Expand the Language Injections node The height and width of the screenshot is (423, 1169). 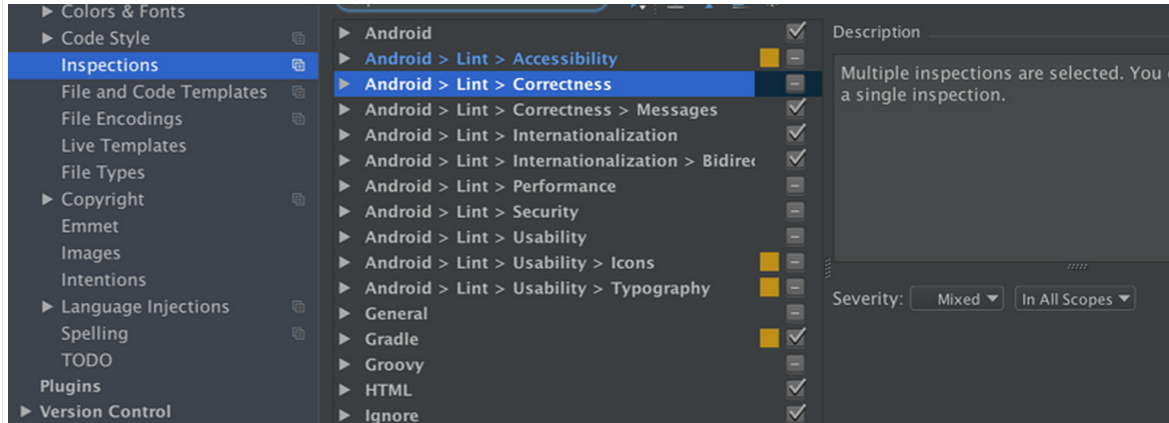pyautogui.click(x=48, y=307)
